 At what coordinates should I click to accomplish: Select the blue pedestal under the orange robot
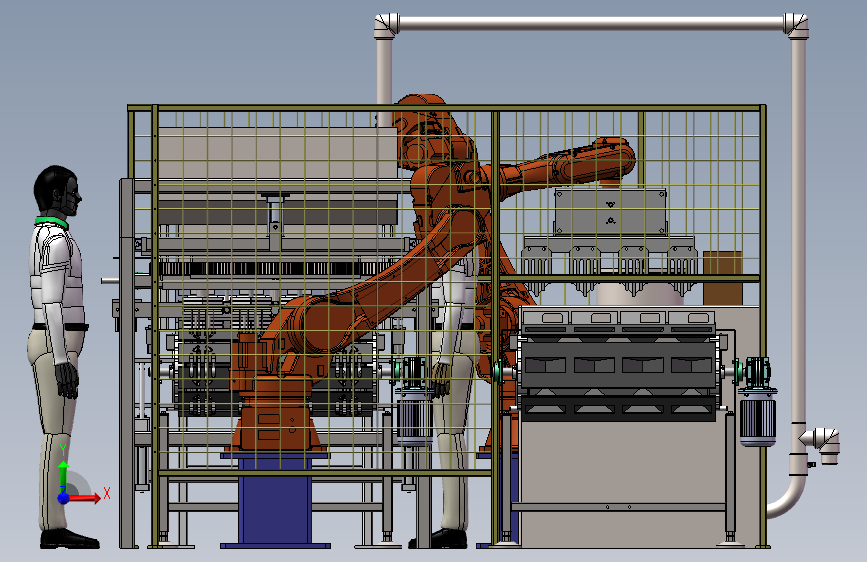click(275, 500)
